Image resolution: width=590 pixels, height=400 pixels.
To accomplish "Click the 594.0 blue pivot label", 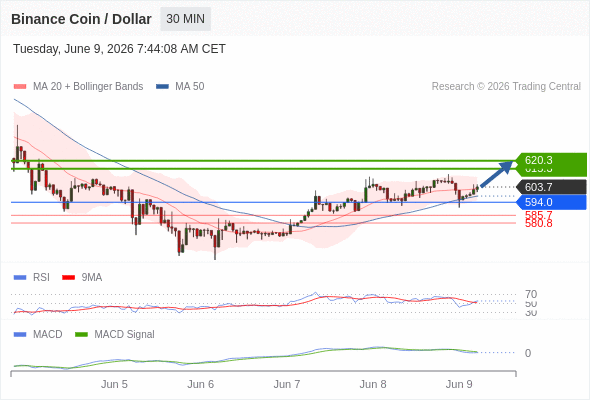I will [x=551, y=202].
